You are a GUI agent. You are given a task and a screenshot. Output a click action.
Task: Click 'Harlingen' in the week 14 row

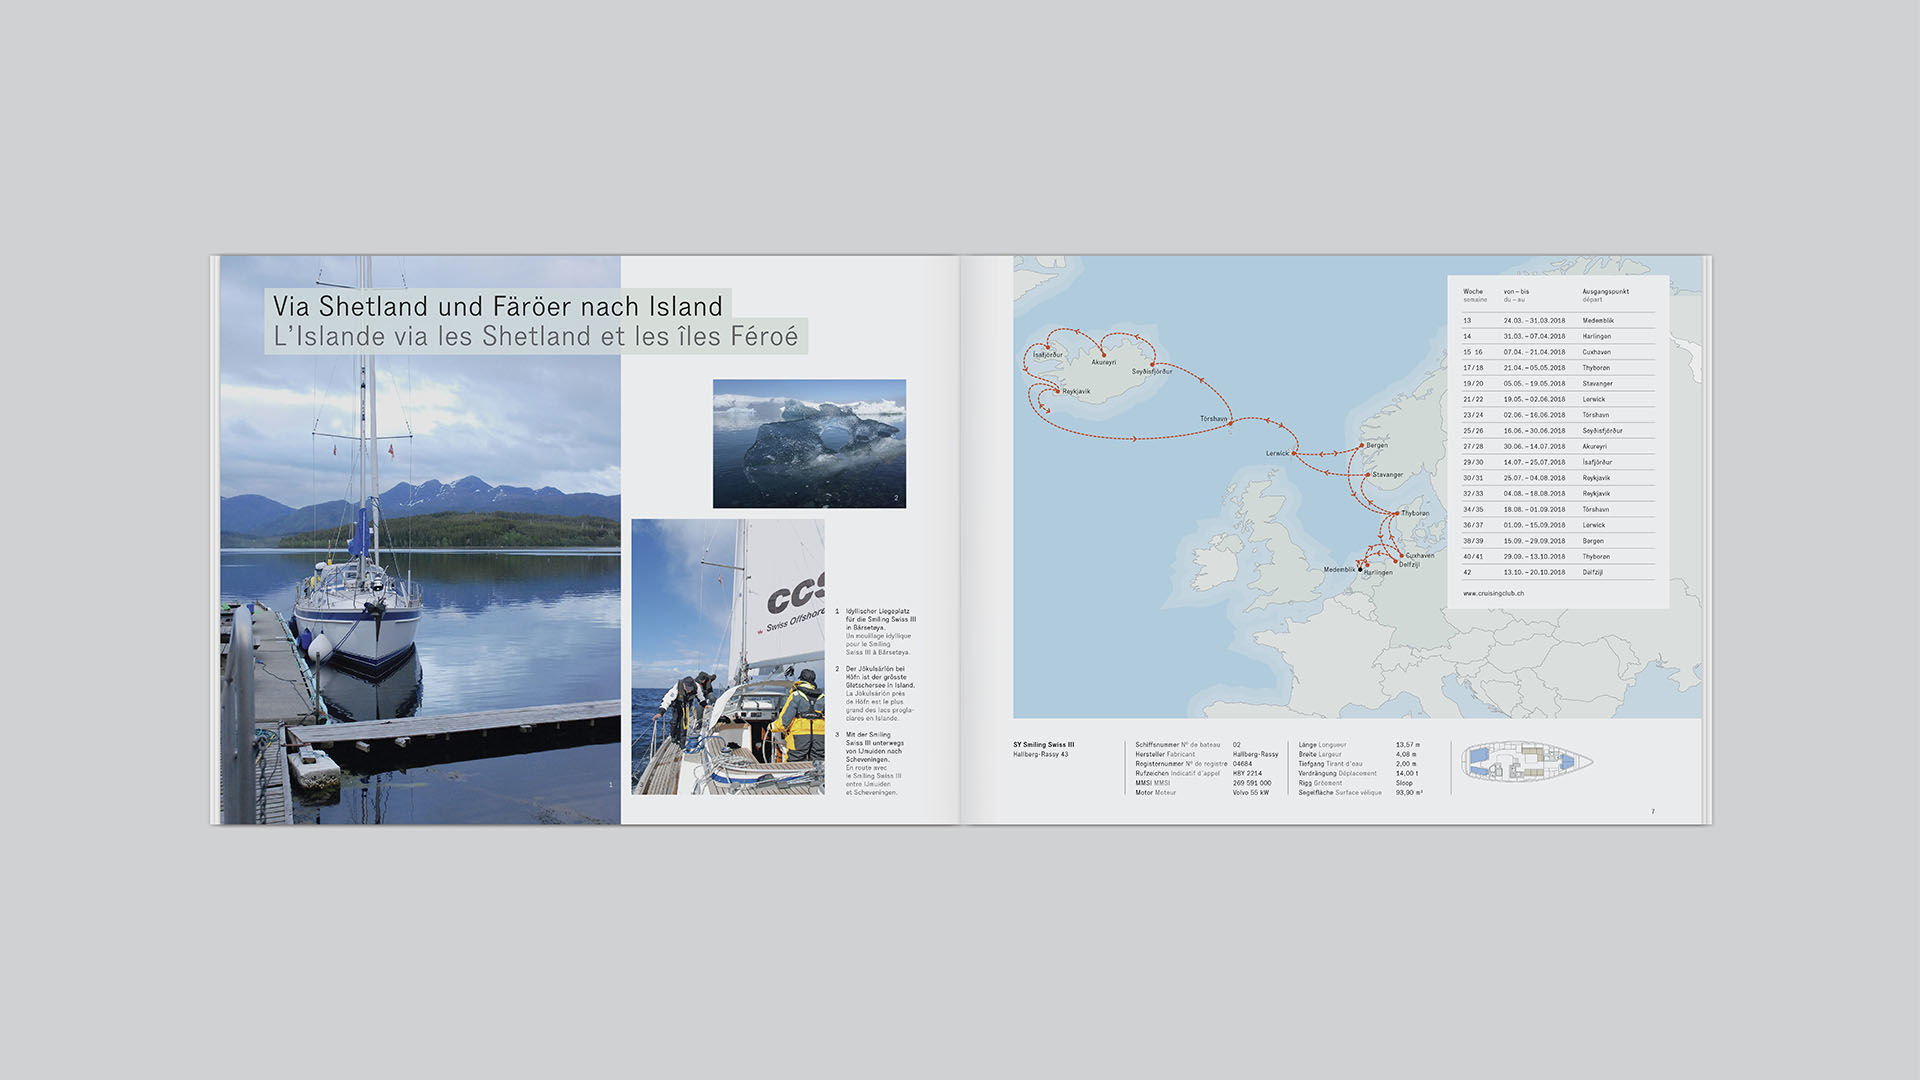(1597, 336)
